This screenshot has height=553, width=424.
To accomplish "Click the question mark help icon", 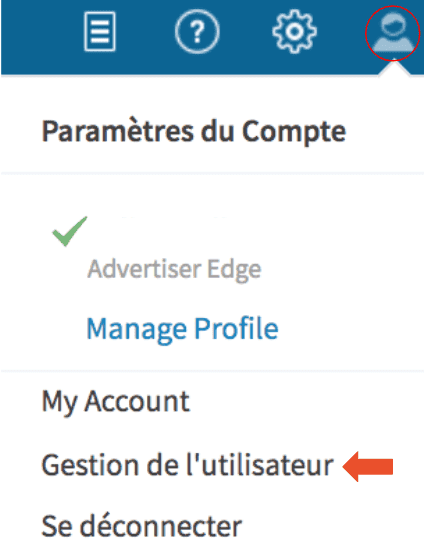I will (x=197, y=31).
